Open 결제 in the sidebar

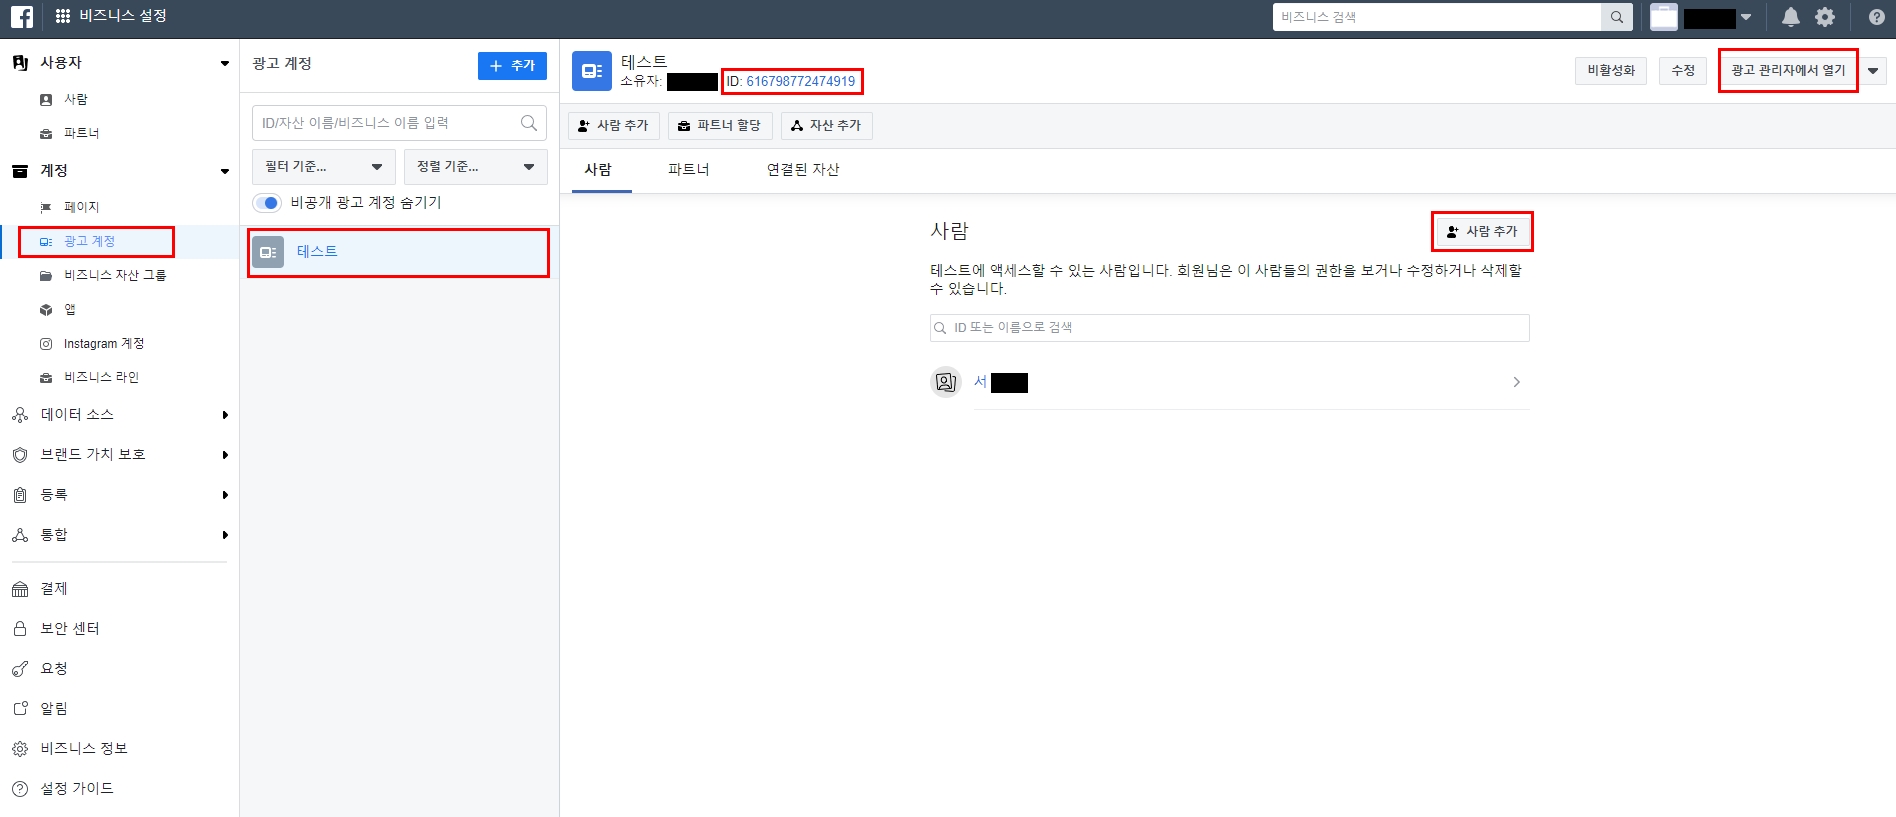point(54,589)
